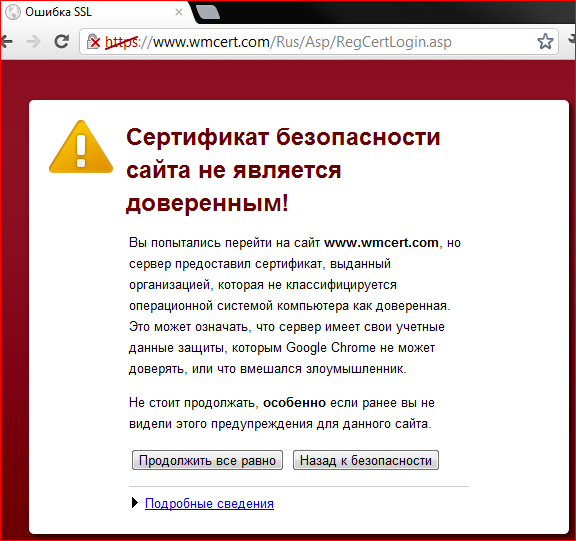Click the bold word особенно
The height and width of the screenshot is (541, 576).
295,403
